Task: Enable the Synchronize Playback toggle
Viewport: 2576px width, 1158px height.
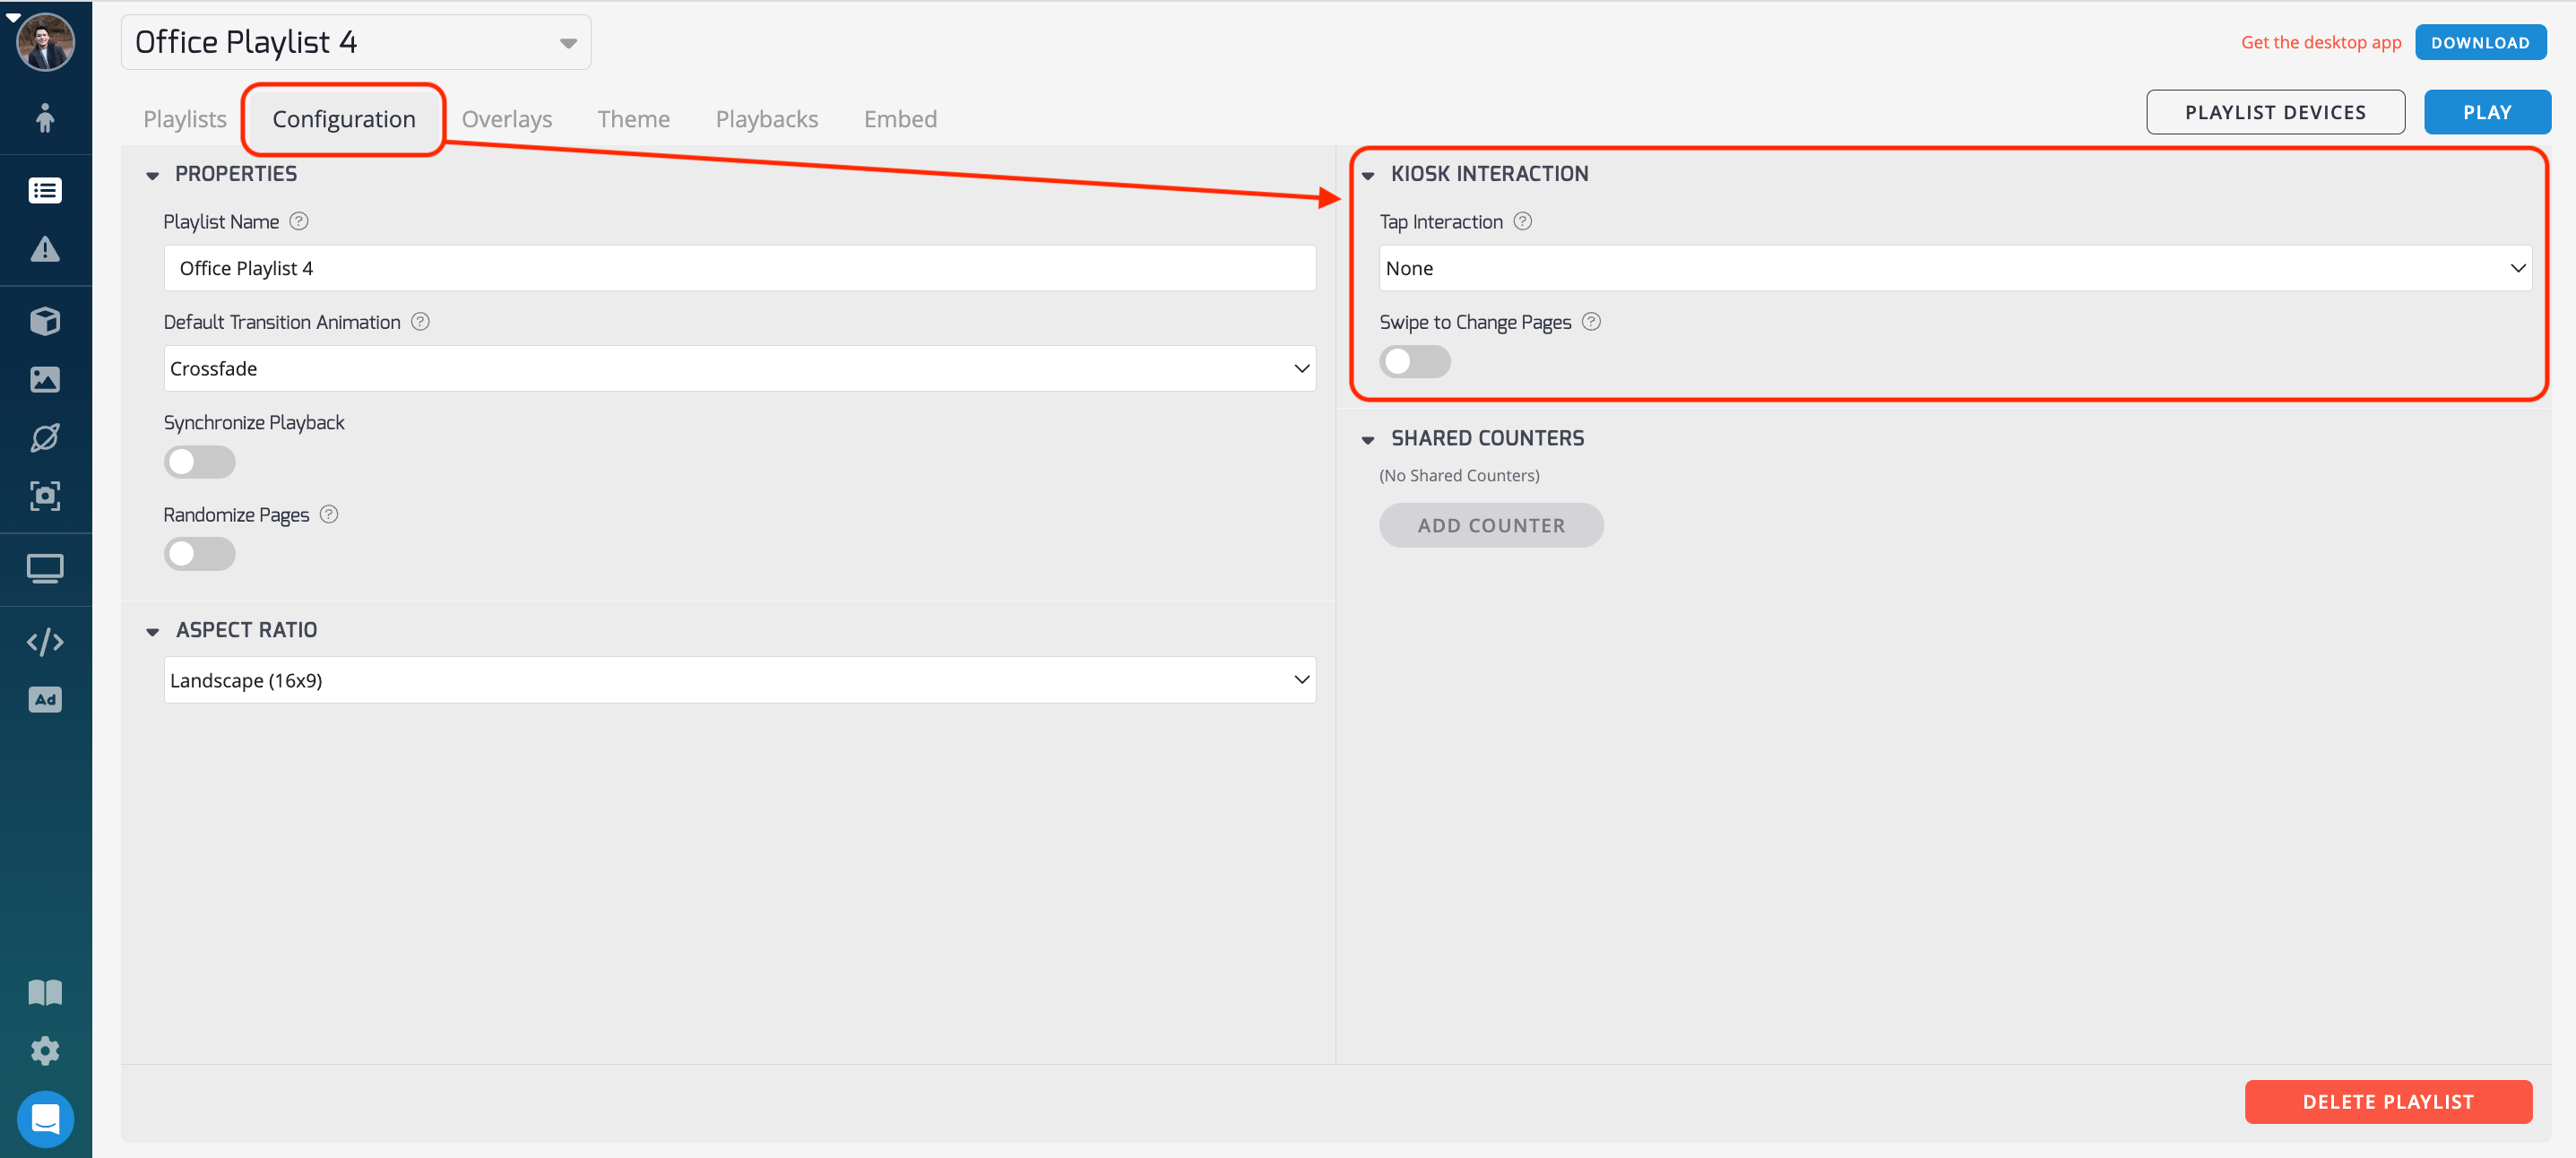Action: coord(199,462)
